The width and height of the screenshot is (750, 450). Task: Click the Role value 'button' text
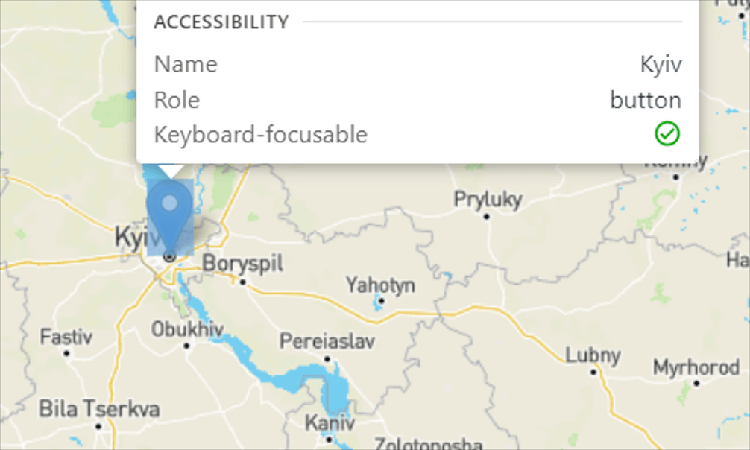[646, 100]
